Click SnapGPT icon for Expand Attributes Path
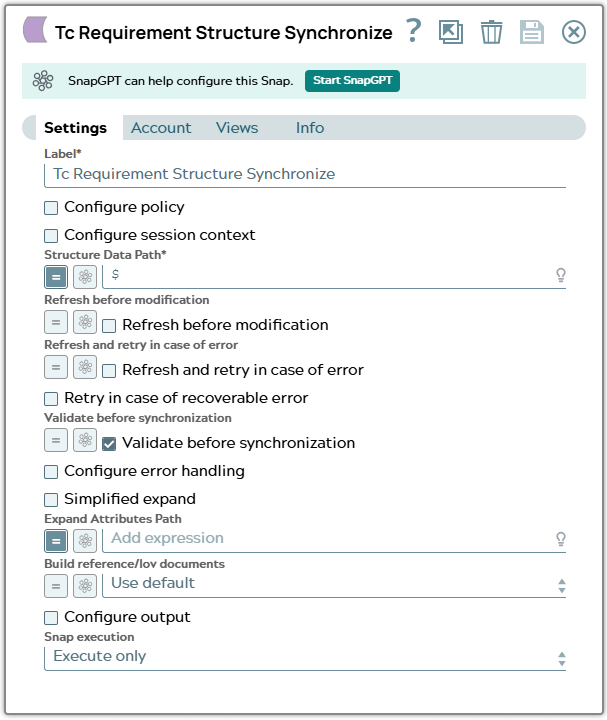Image resolution: width=607 pixels, height=720 pixels. point(85,540)
